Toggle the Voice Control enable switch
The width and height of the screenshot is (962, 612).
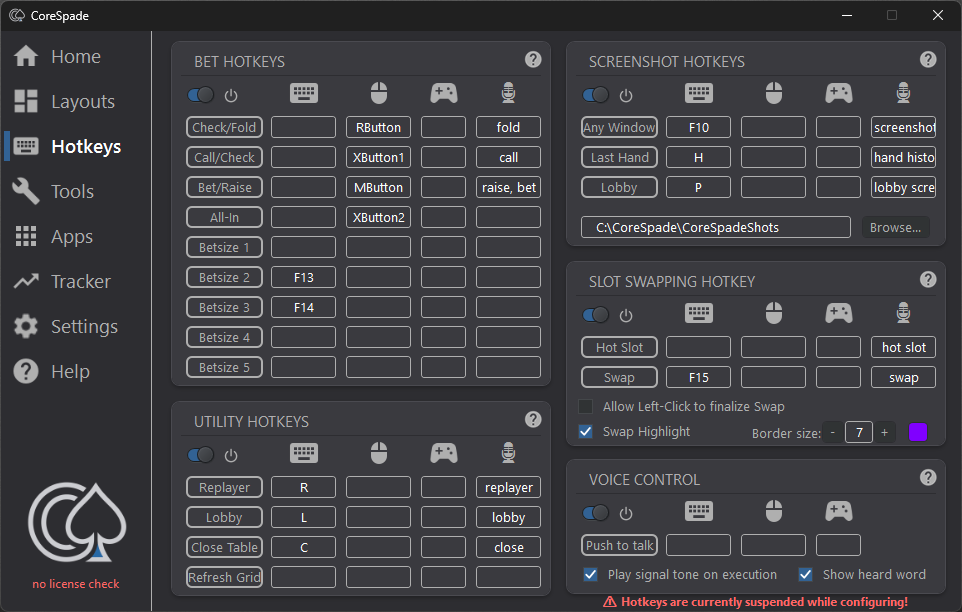(x=596, y=512)
